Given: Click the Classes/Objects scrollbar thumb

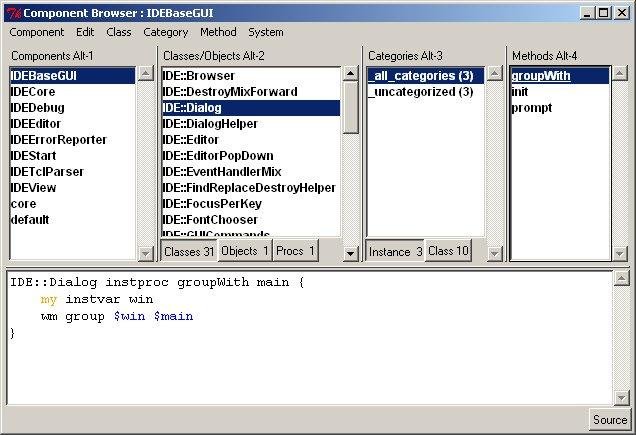Looking at the screenshot, I should pos(350,107).
